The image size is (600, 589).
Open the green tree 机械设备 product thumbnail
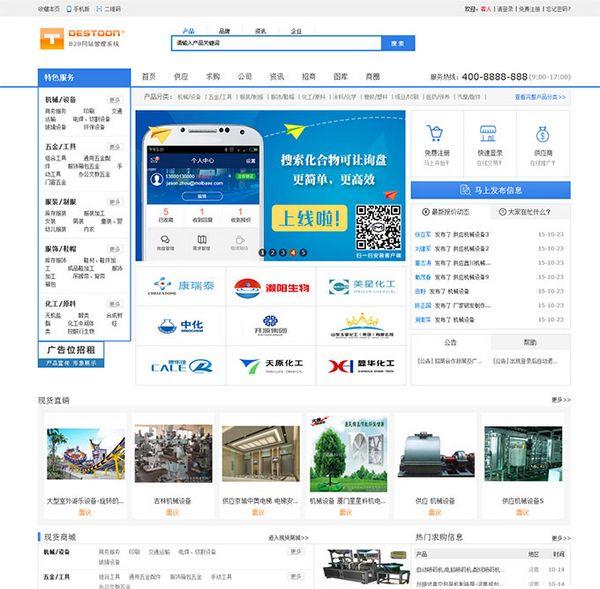point(348,454)
